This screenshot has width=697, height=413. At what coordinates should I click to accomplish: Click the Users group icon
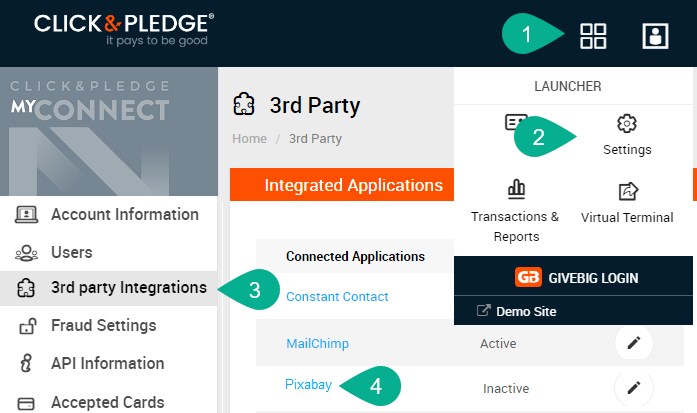click(26, 253)
